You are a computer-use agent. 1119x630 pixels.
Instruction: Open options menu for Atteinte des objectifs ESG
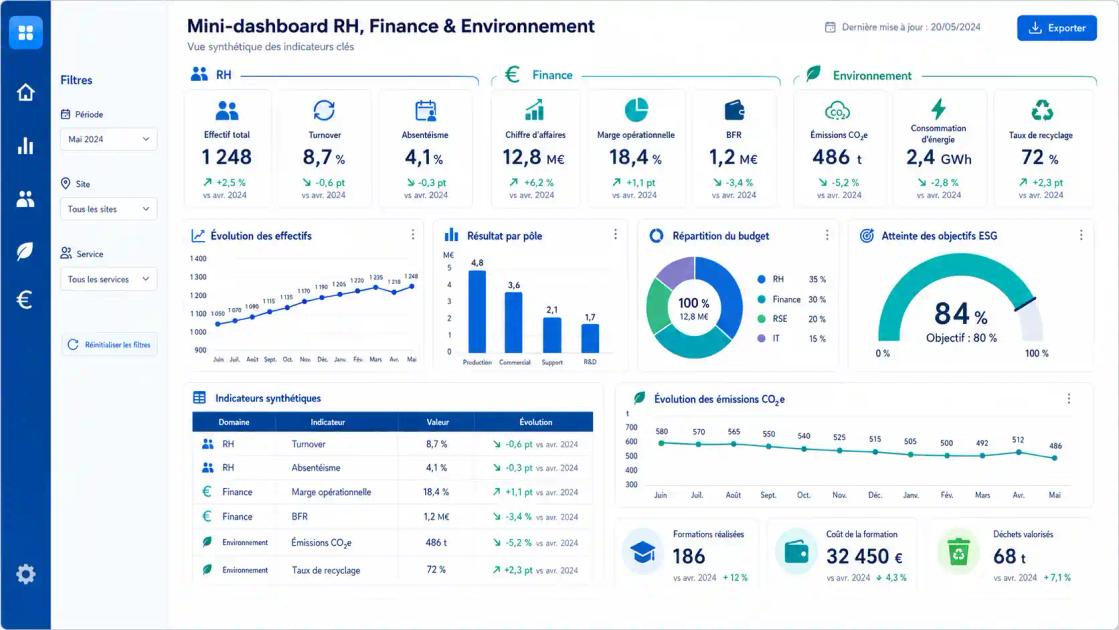(x=1080, y=235)
